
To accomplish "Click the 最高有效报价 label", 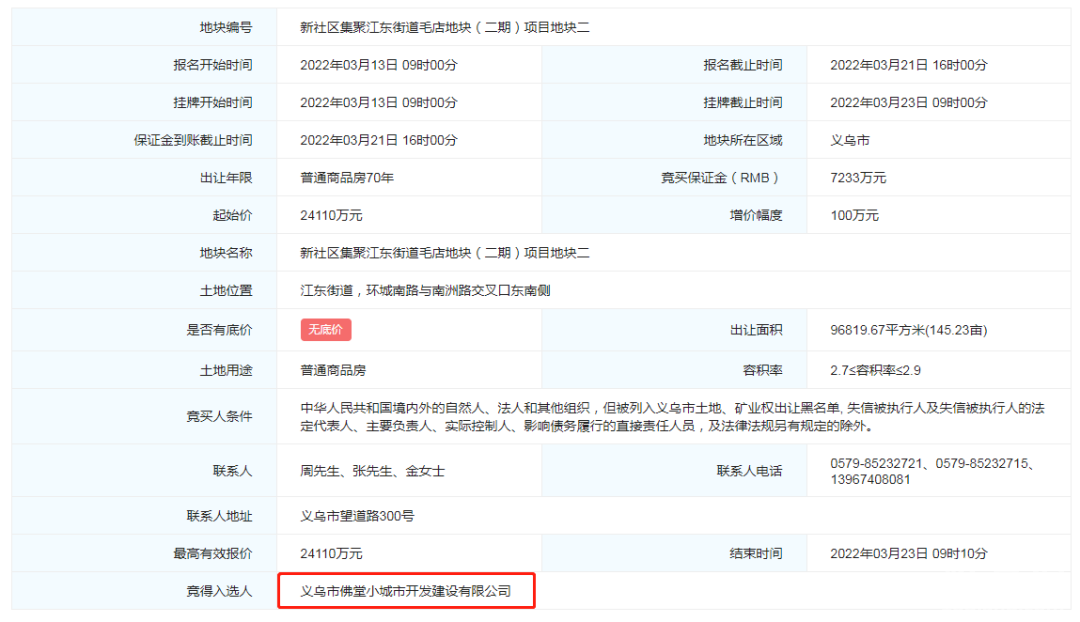I will click(212, 553).
